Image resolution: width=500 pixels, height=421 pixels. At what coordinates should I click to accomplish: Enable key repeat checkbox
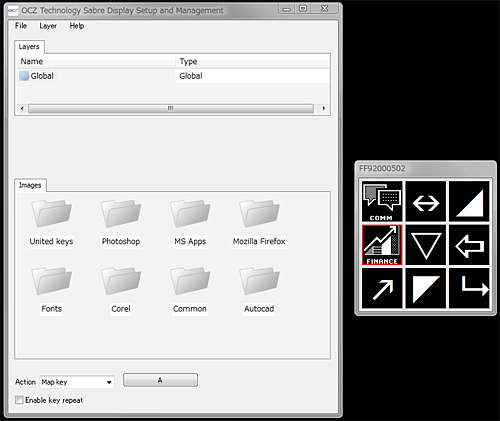[x=19, y=400]
